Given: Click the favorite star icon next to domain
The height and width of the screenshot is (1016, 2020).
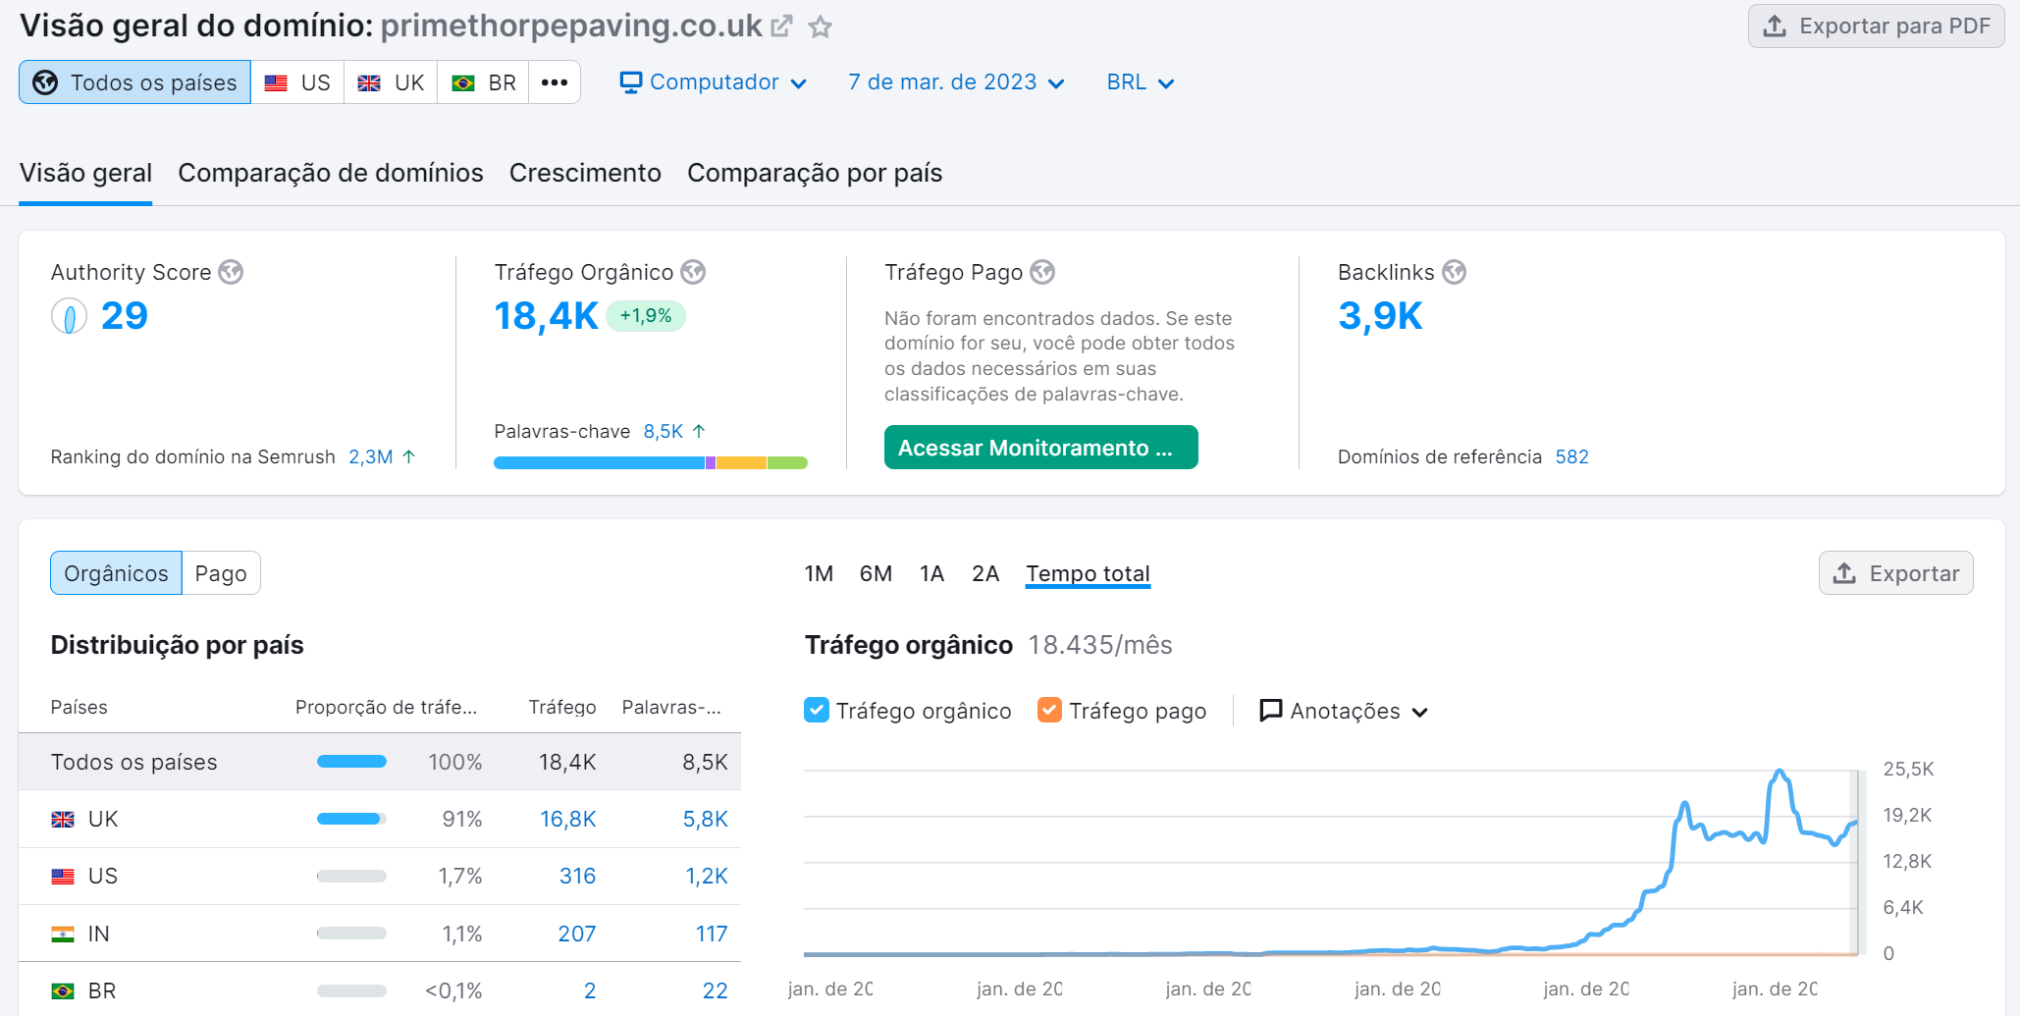Looking at the screenshot, I should point(820,27).
